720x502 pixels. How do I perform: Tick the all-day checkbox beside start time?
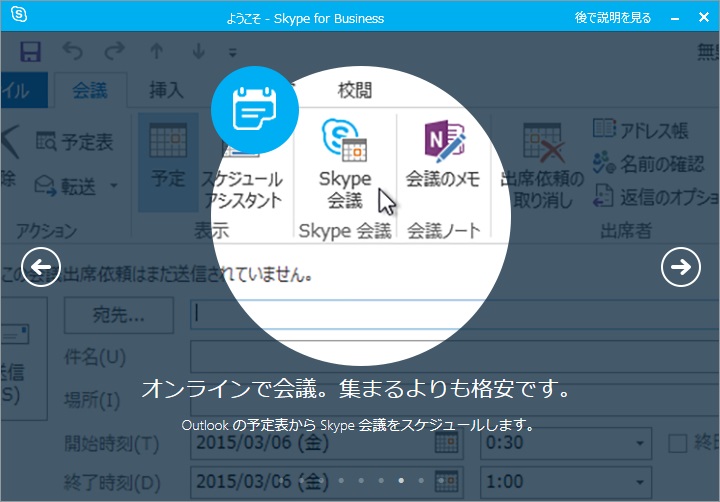677,444
